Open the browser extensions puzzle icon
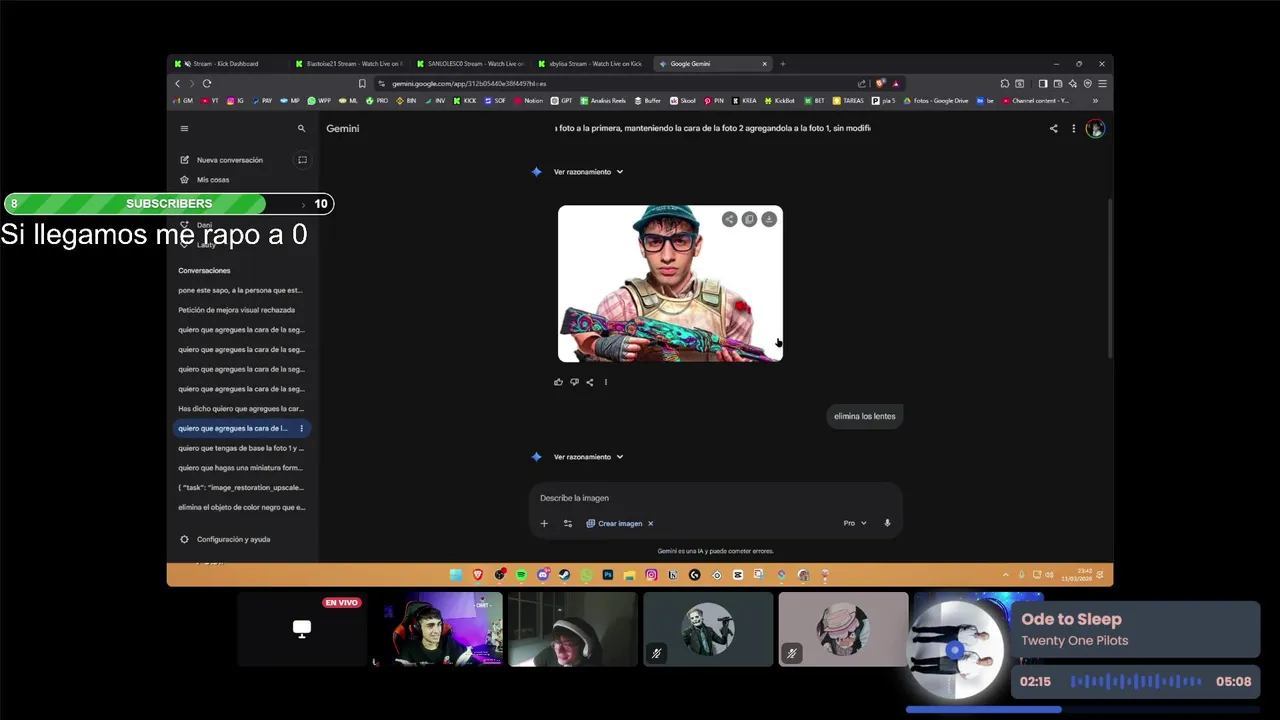This screenshot has height=720, width=1280. [1005, 83]
